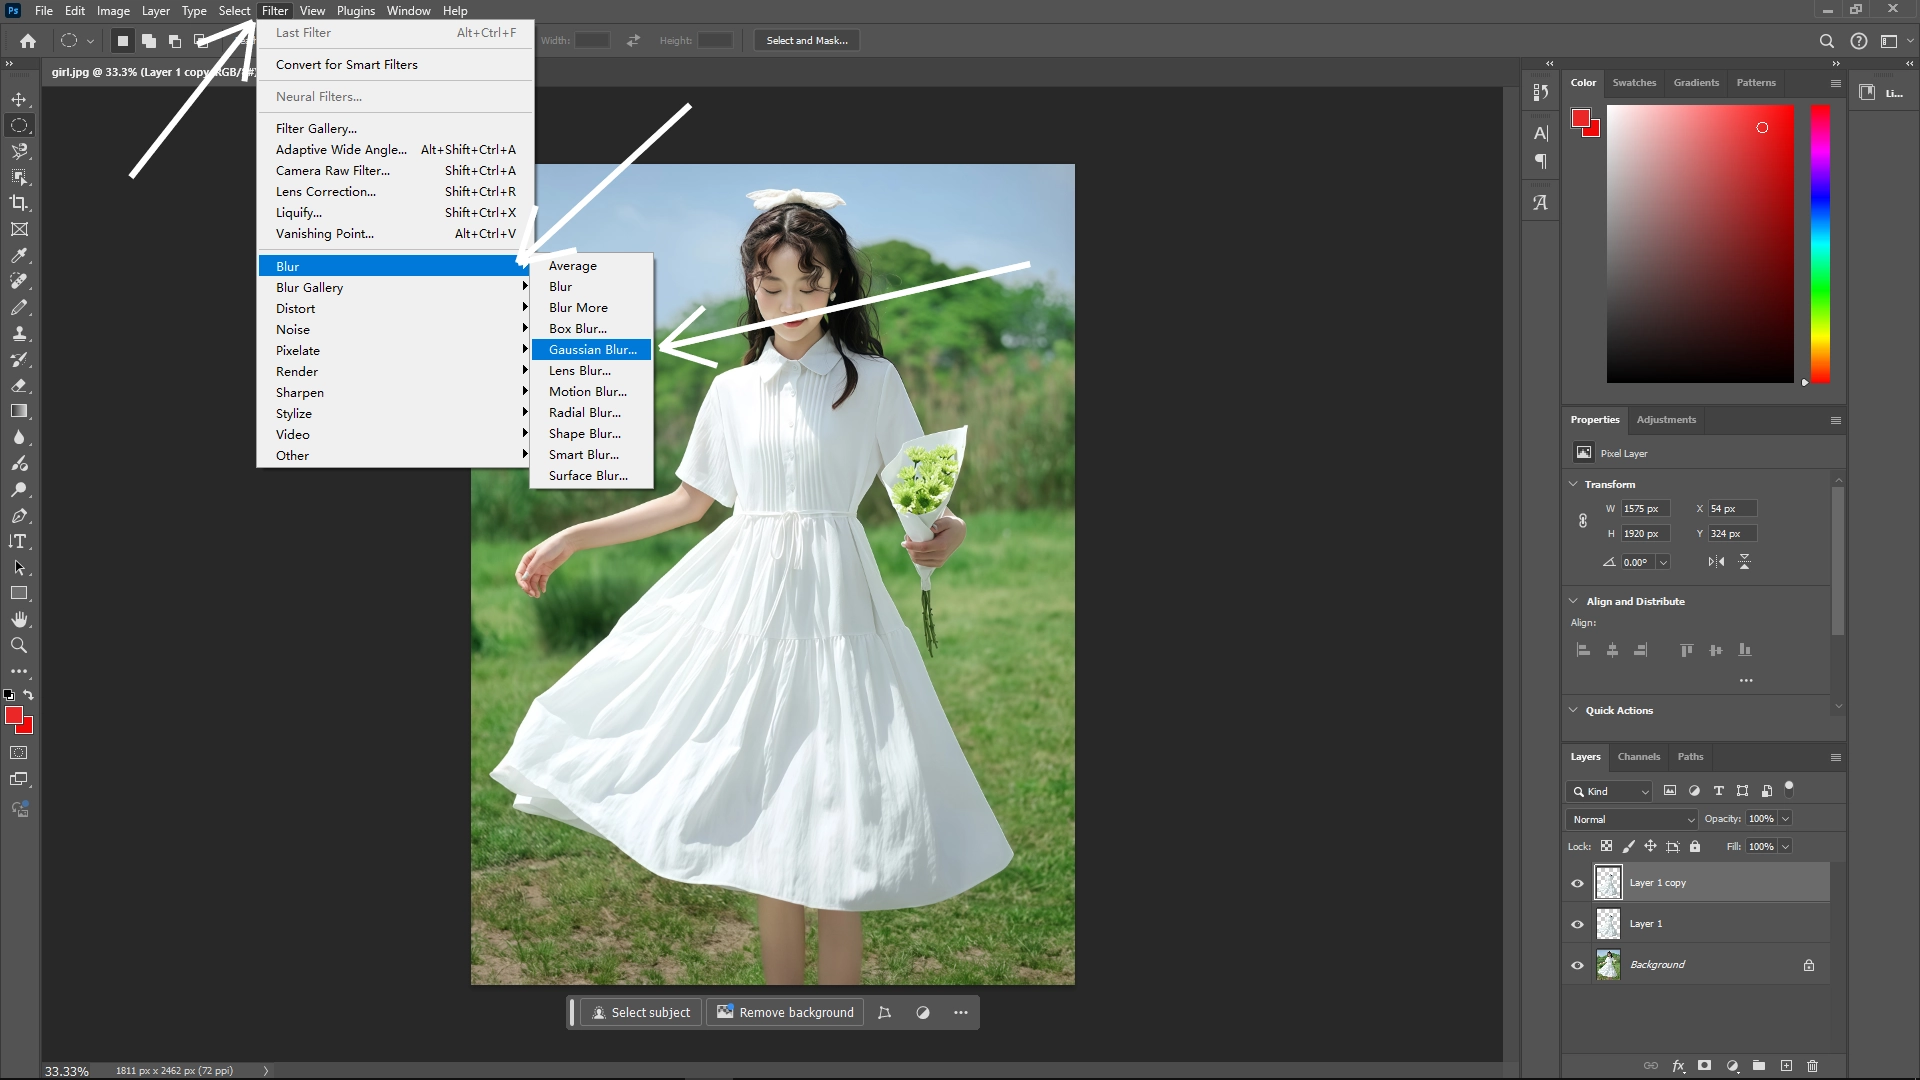The height and width of the screenshot is (1080, 1920).
Task: Switch to the Channels tab
Action: click(1638, 757)
